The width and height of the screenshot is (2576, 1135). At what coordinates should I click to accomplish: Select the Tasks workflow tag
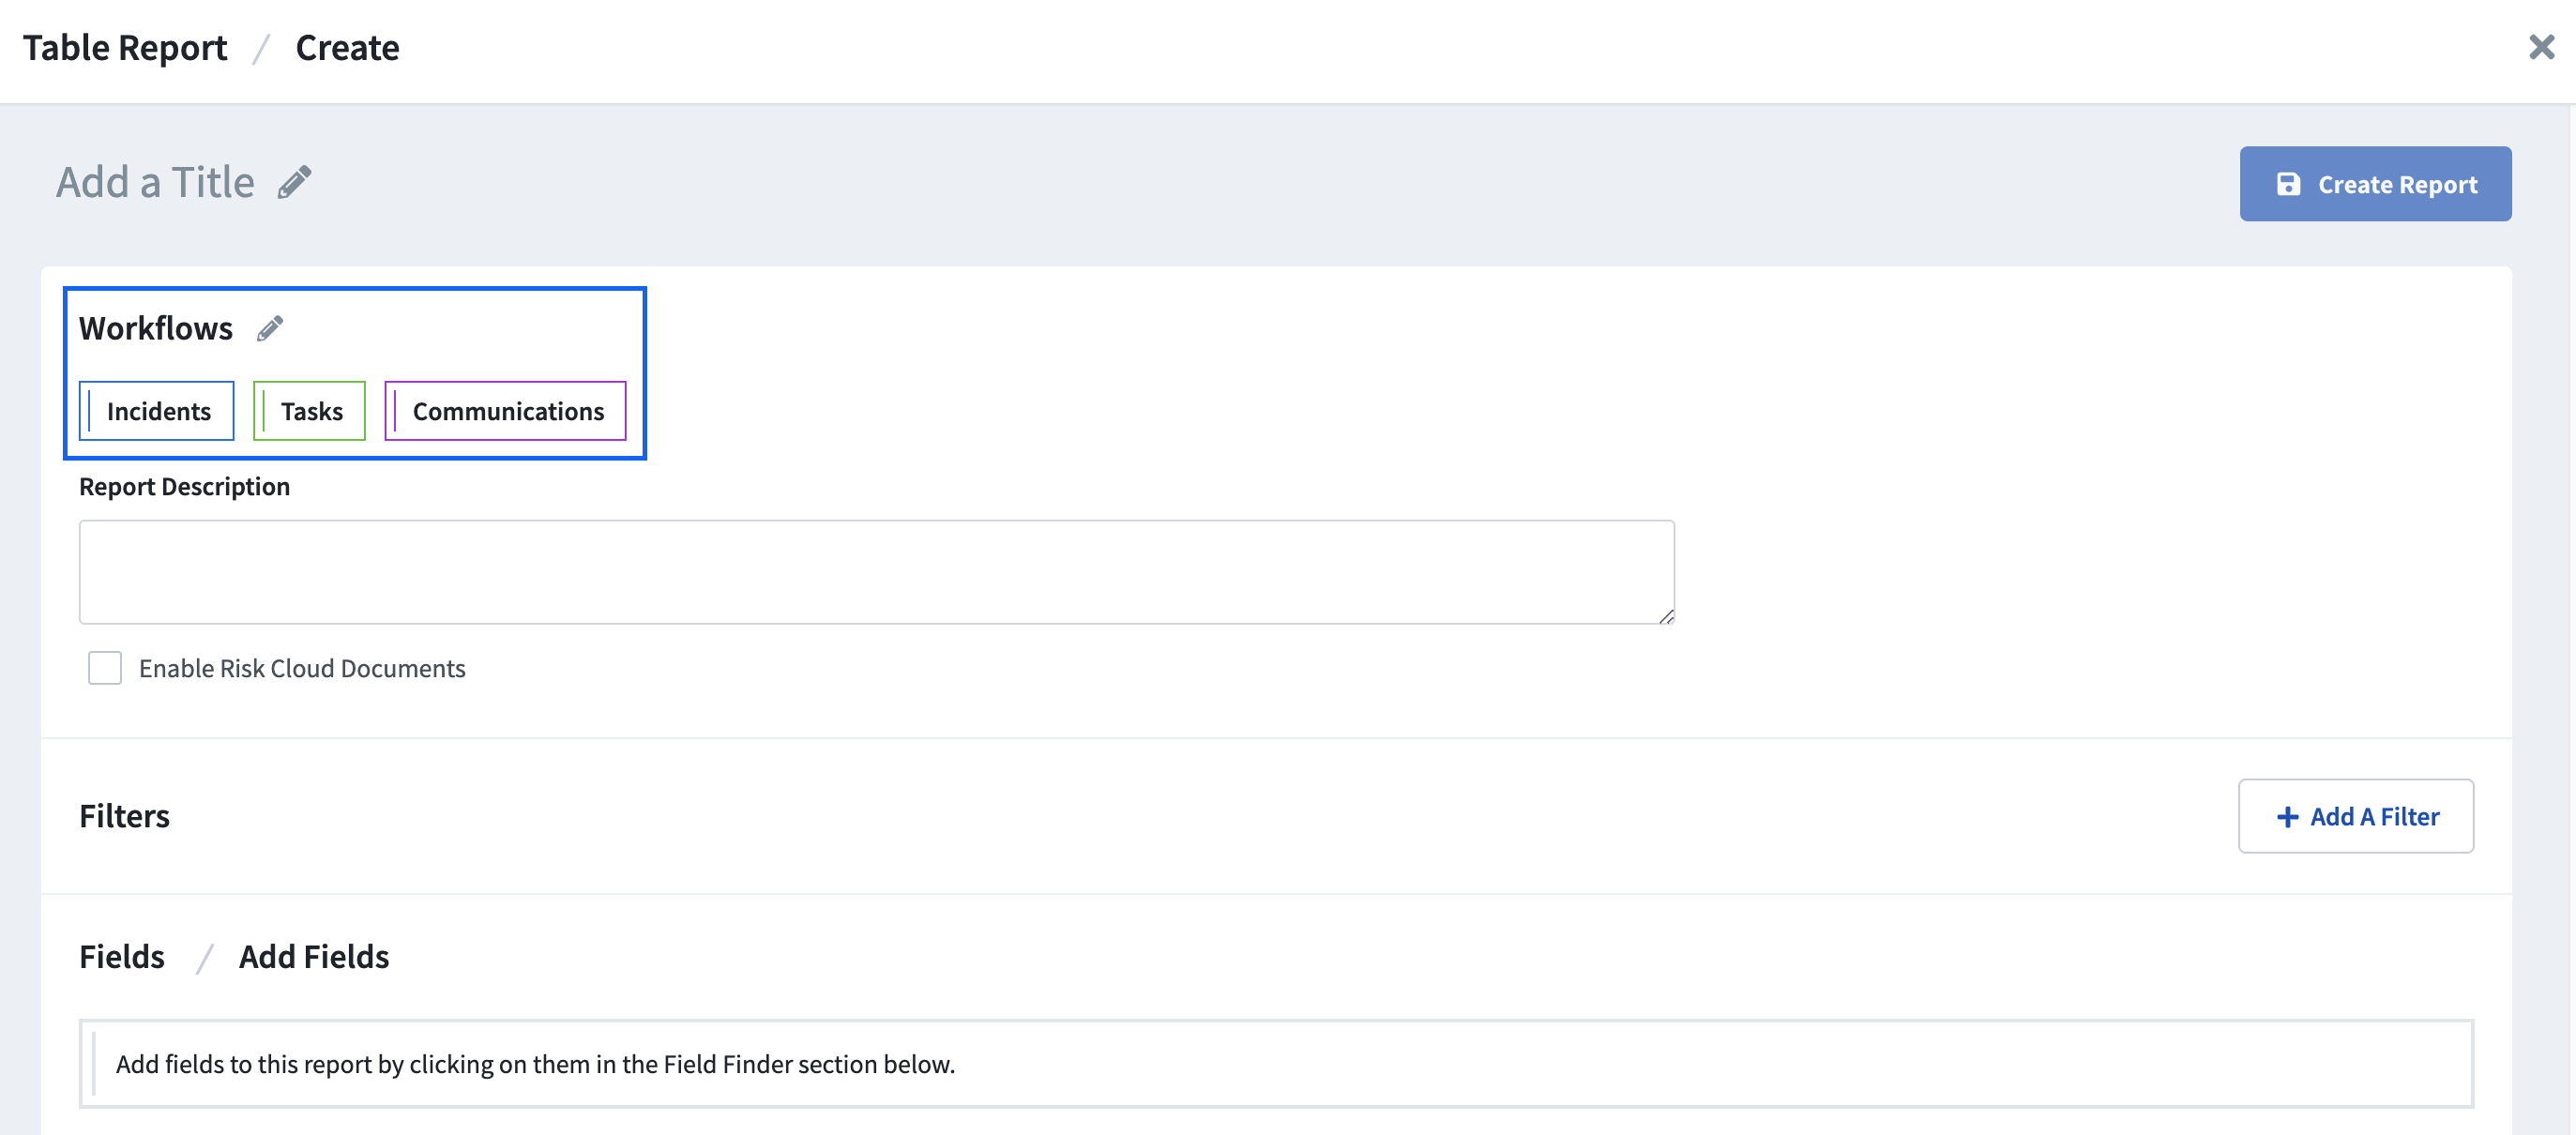[x=310, y=411]
